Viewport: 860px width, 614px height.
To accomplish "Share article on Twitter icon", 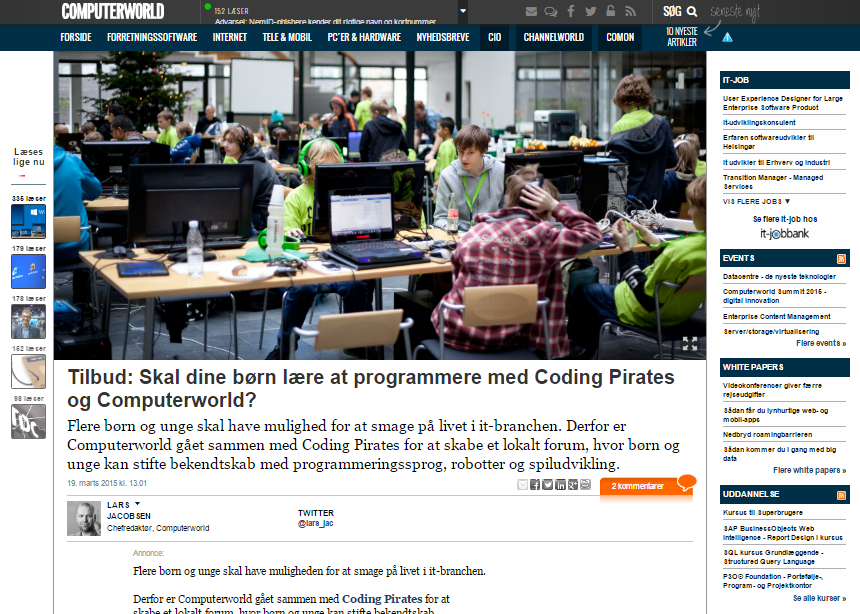I will point(547,485).
